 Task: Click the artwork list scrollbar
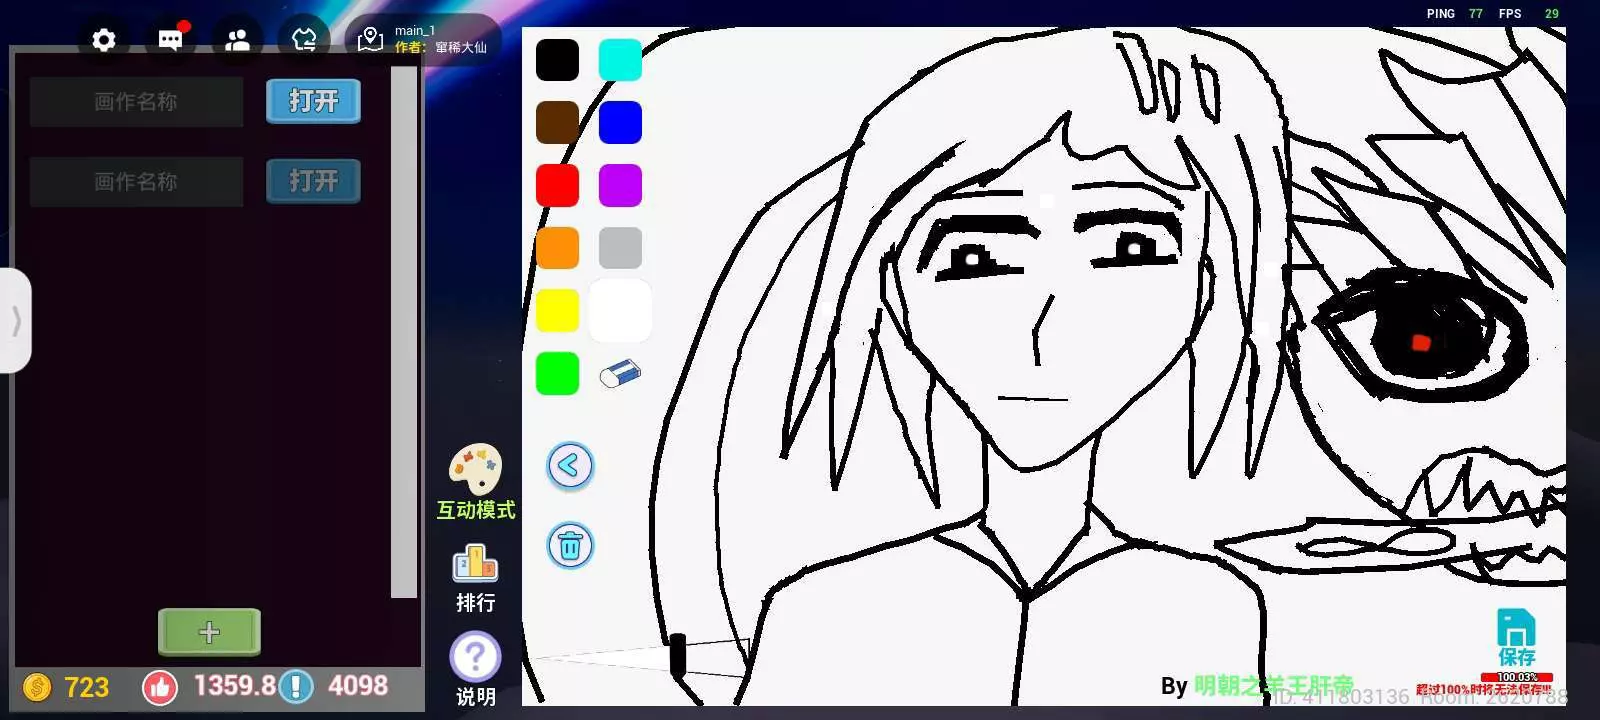404,330
